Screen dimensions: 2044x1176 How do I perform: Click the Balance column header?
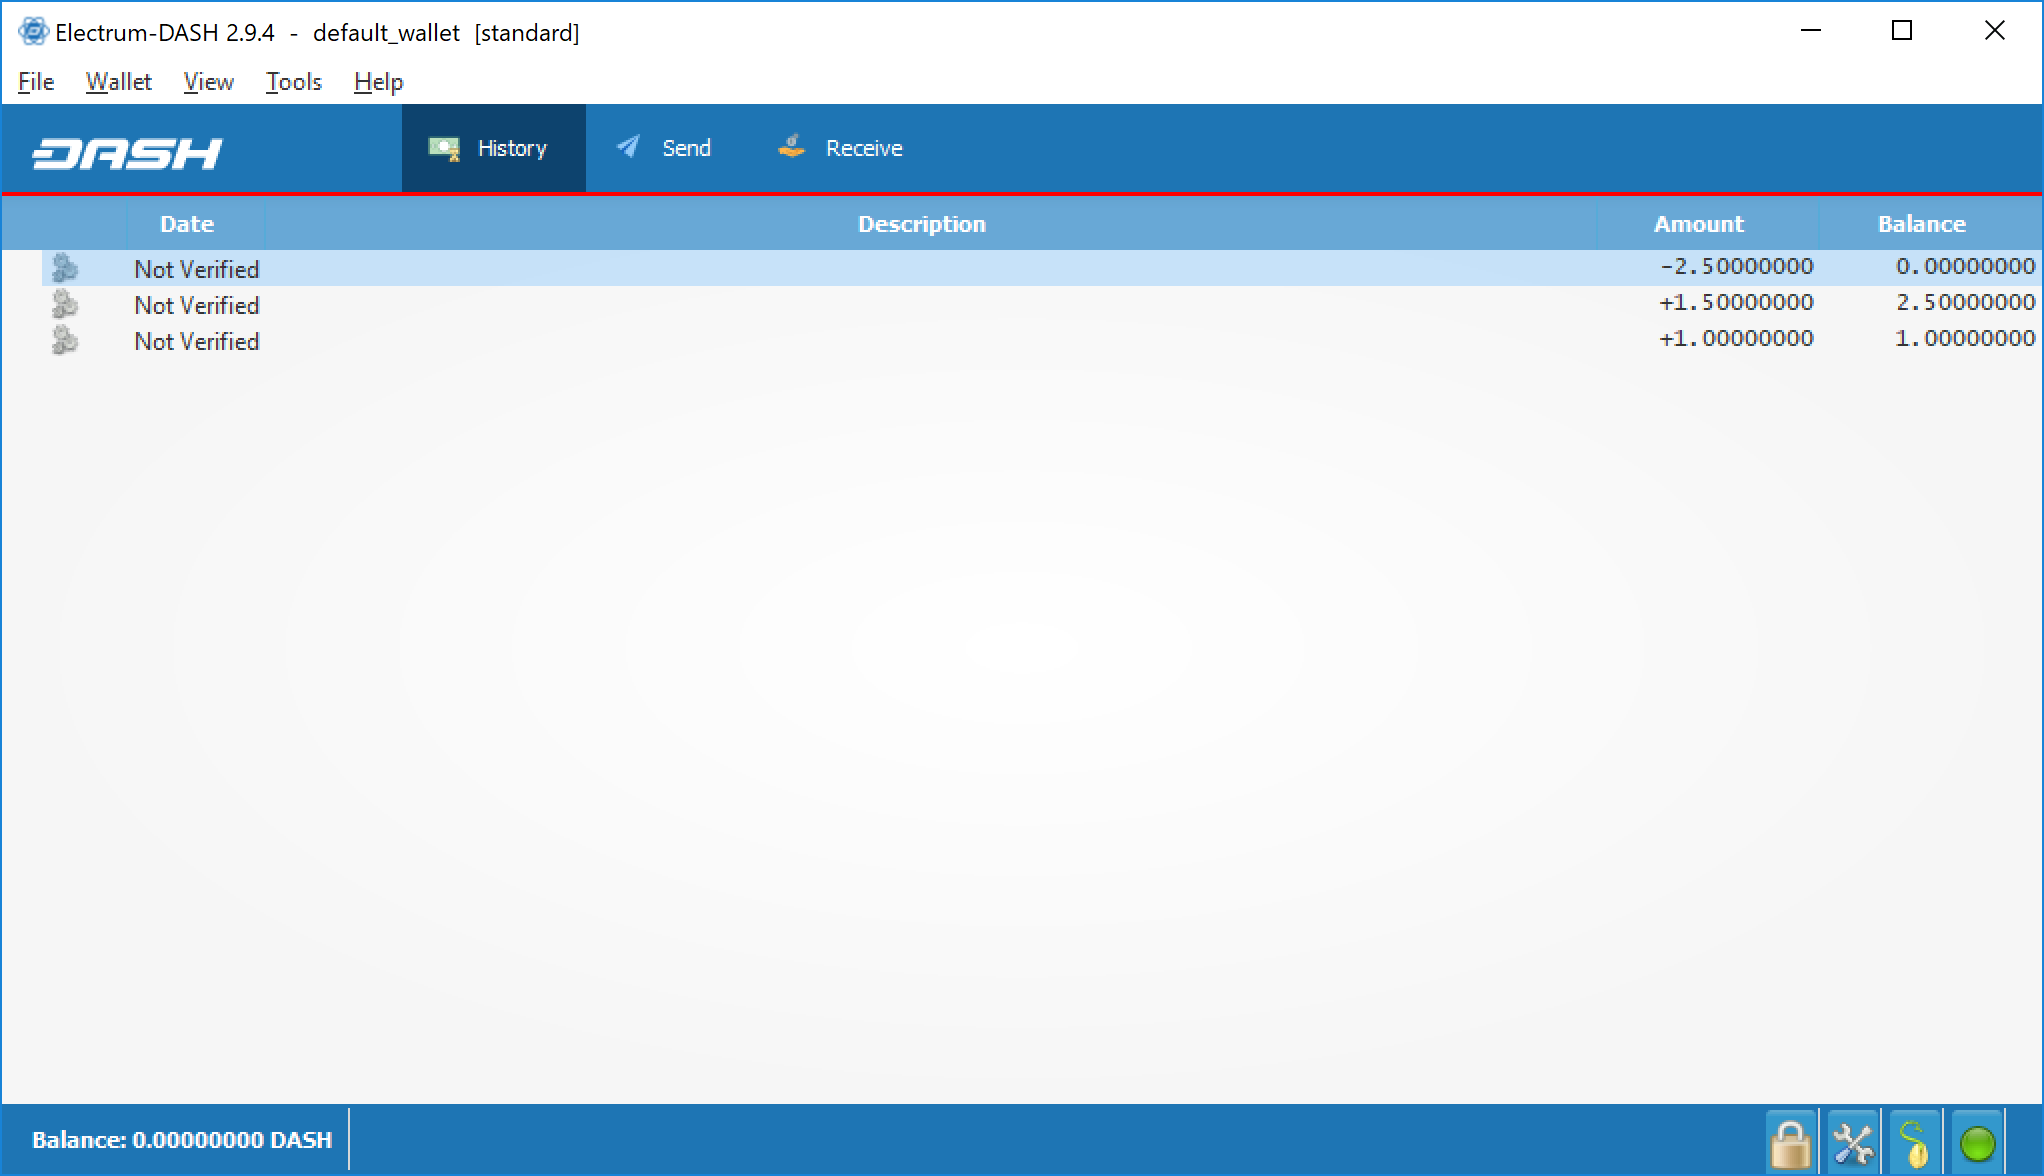click(x=1921, y=224)
